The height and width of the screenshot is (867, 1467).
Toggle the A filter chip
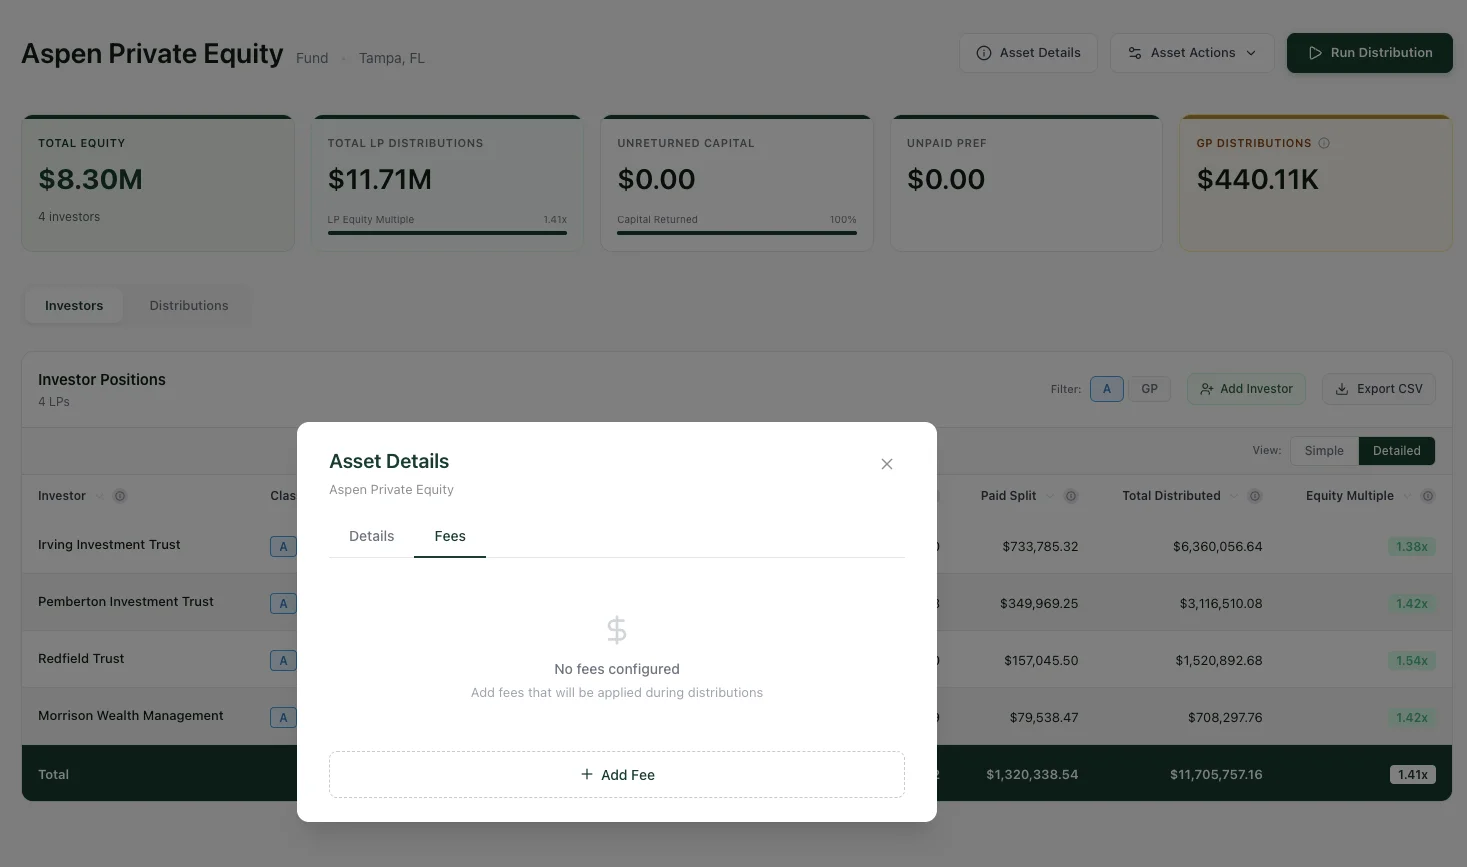click(x=1106, y=388)
